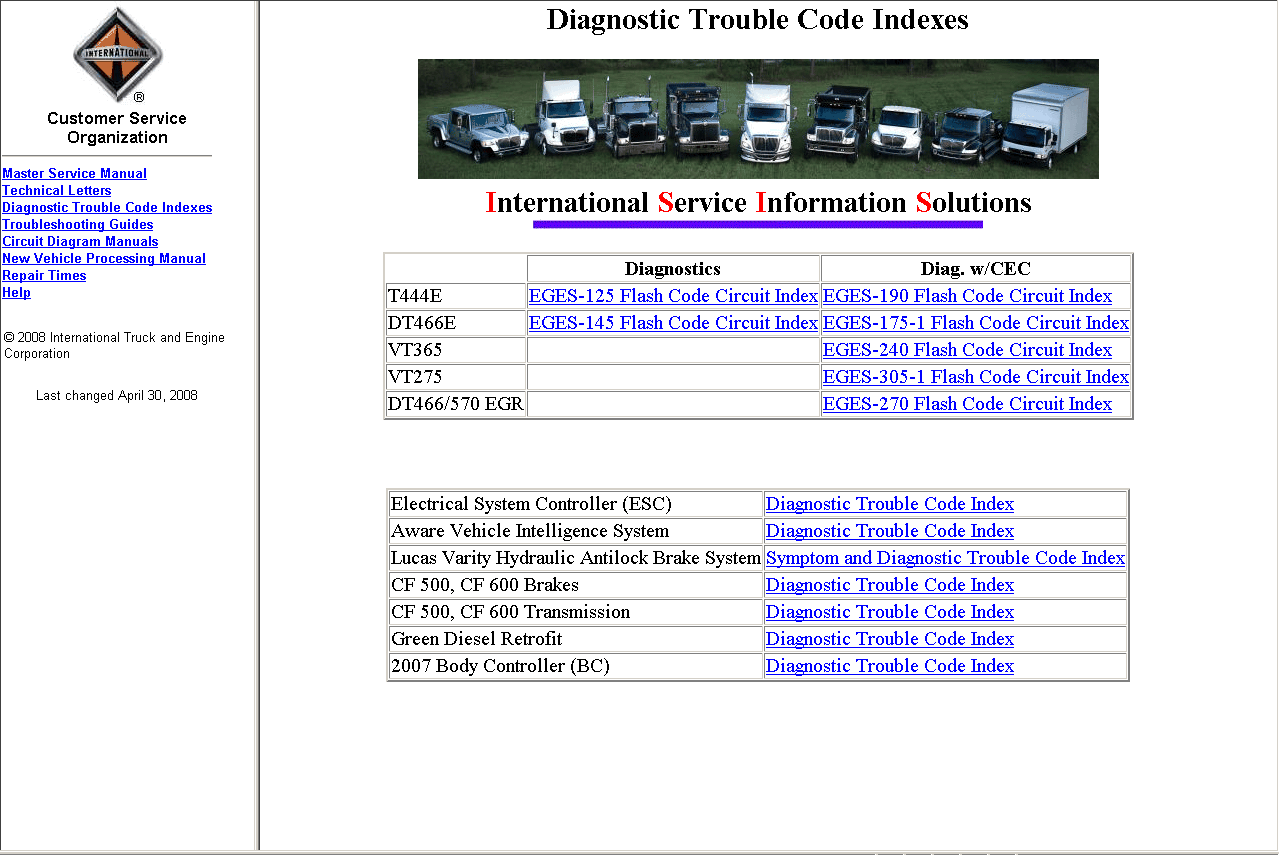Click the International logo diamond icon
Viewport: 1279px width, 855px height.
117,53
